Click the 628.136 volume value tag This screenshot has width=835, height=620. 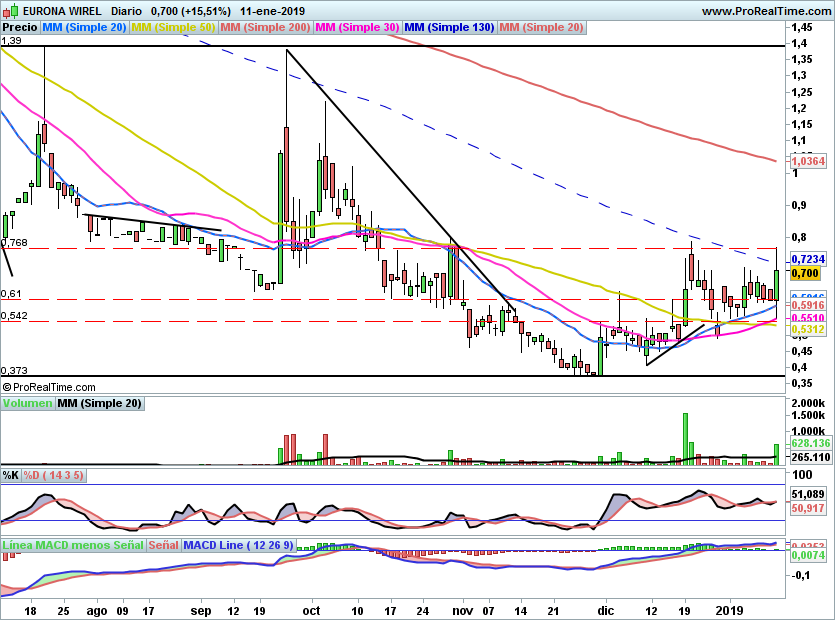point(811,443)
